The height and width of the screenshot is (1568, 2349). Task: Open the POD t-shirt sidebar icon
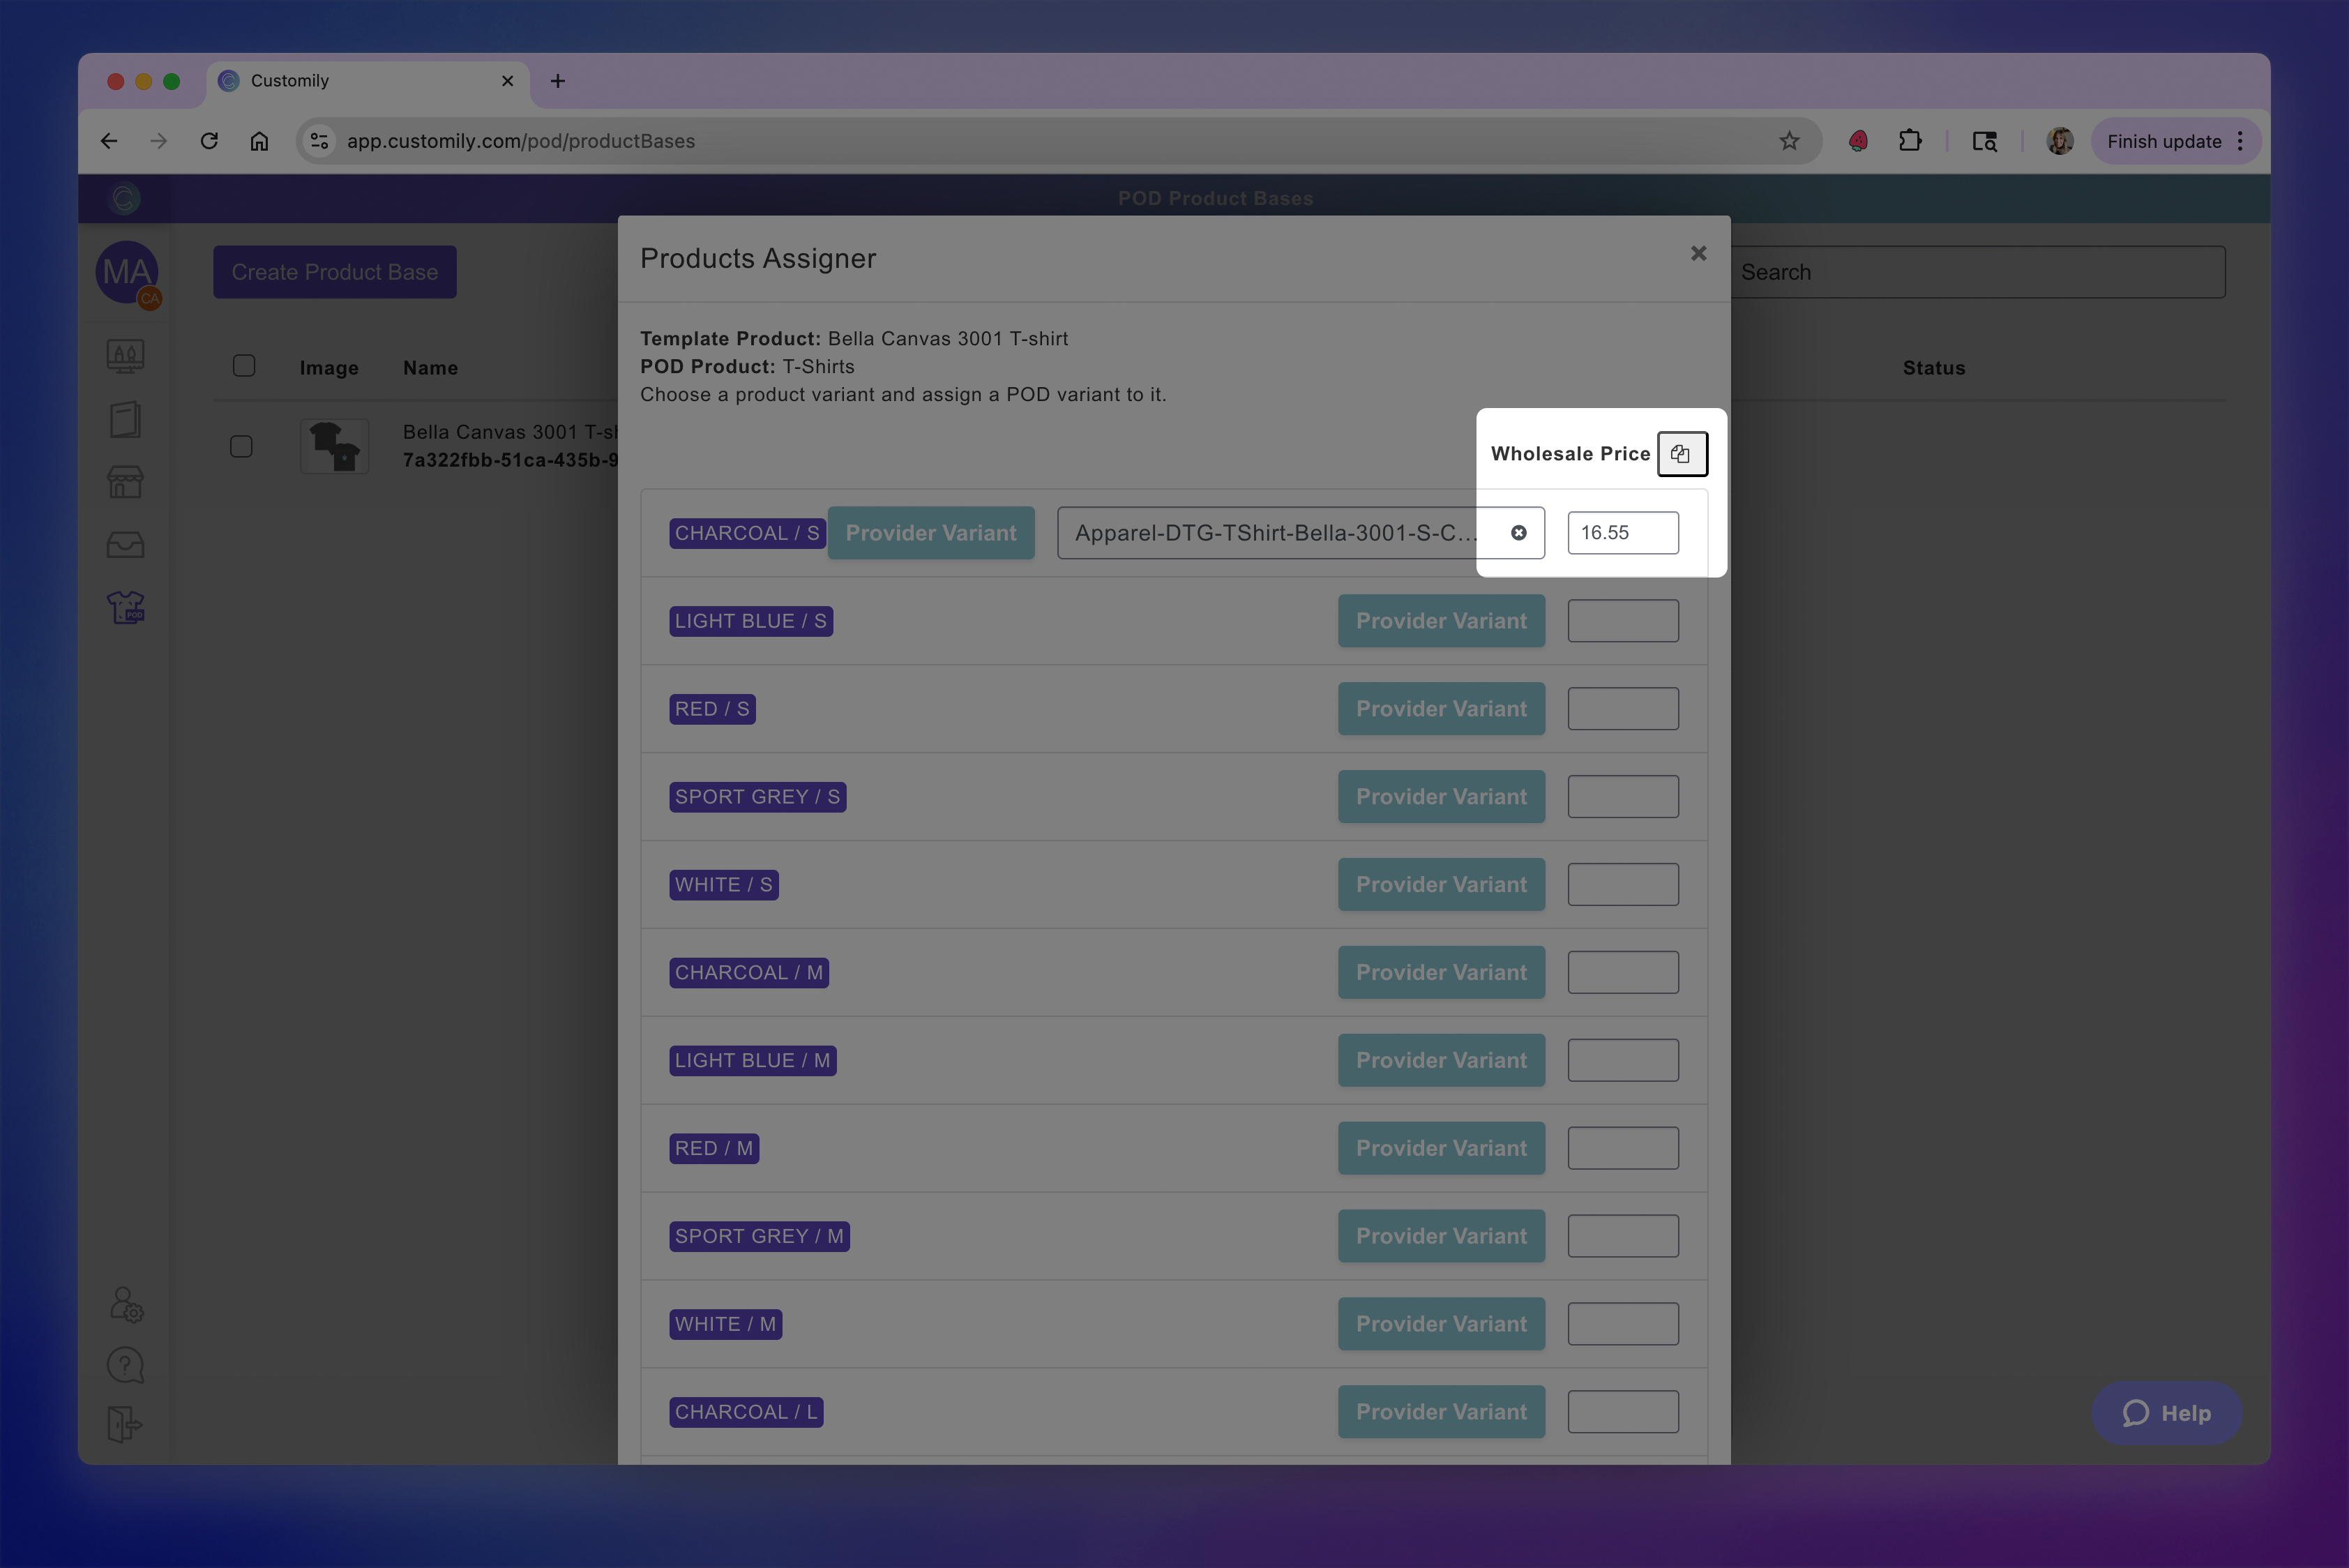click(x=125, y=607)
